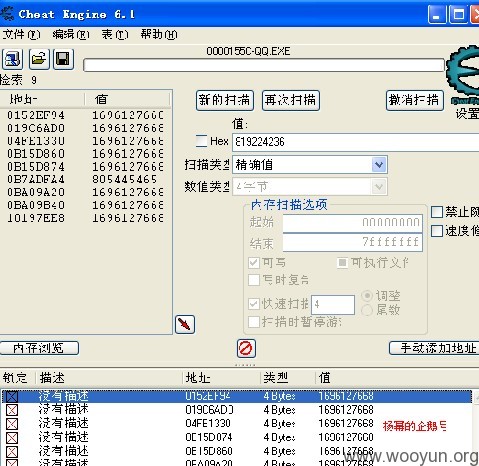Open the 帮助 menu
The image size is (479, 466).
[159, 34]
